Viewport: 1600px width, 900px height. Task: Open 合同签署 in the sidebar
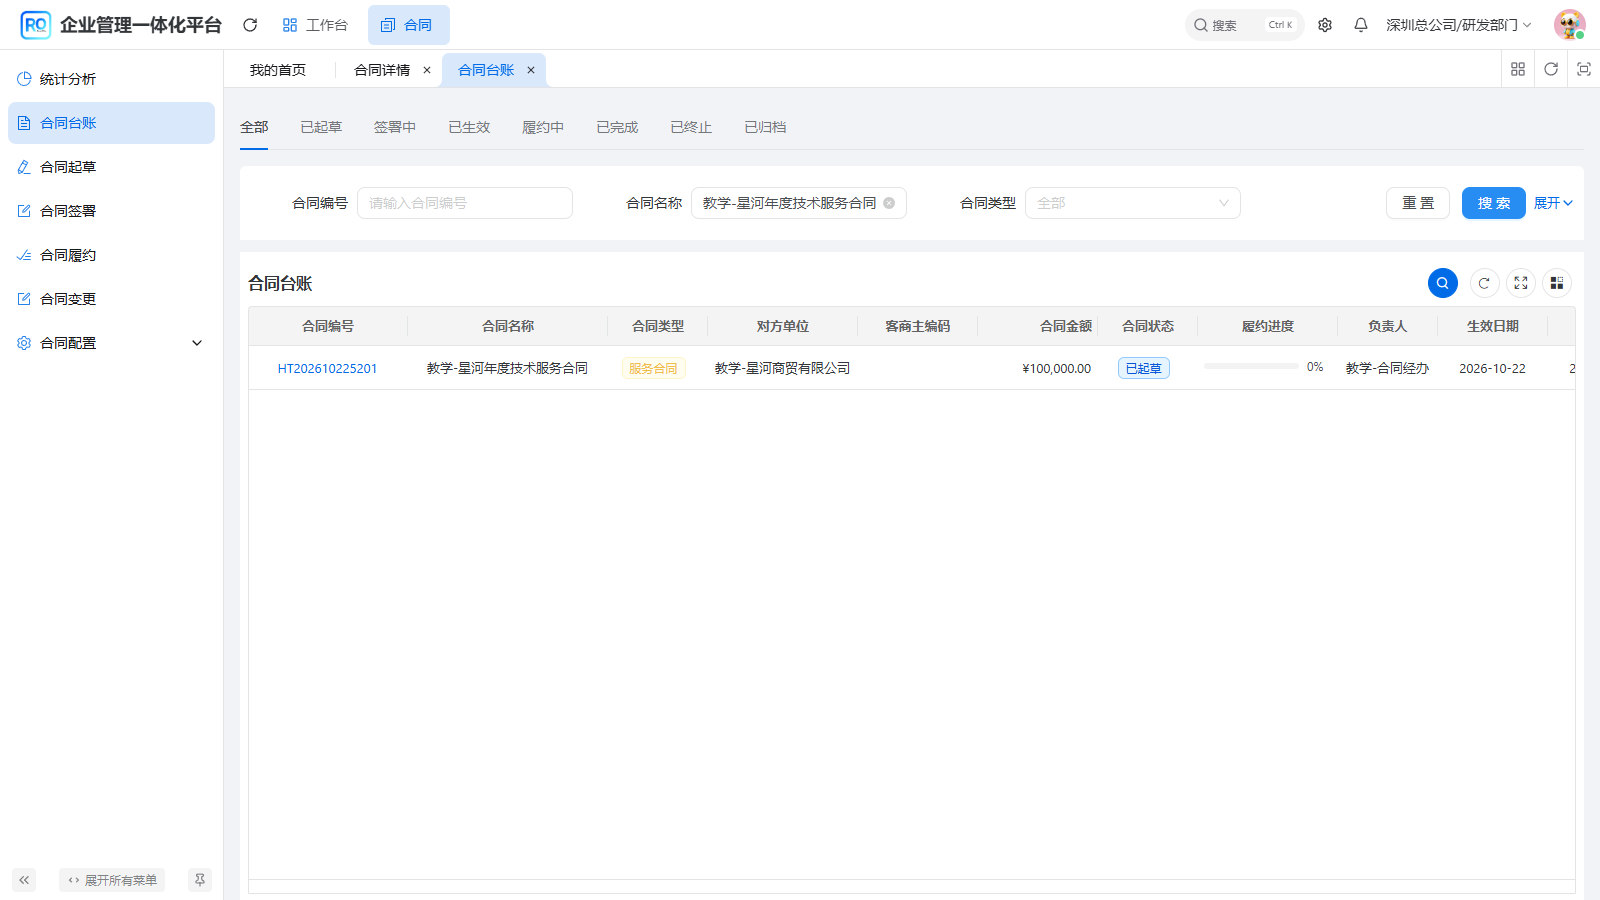[x=111, y=211]
